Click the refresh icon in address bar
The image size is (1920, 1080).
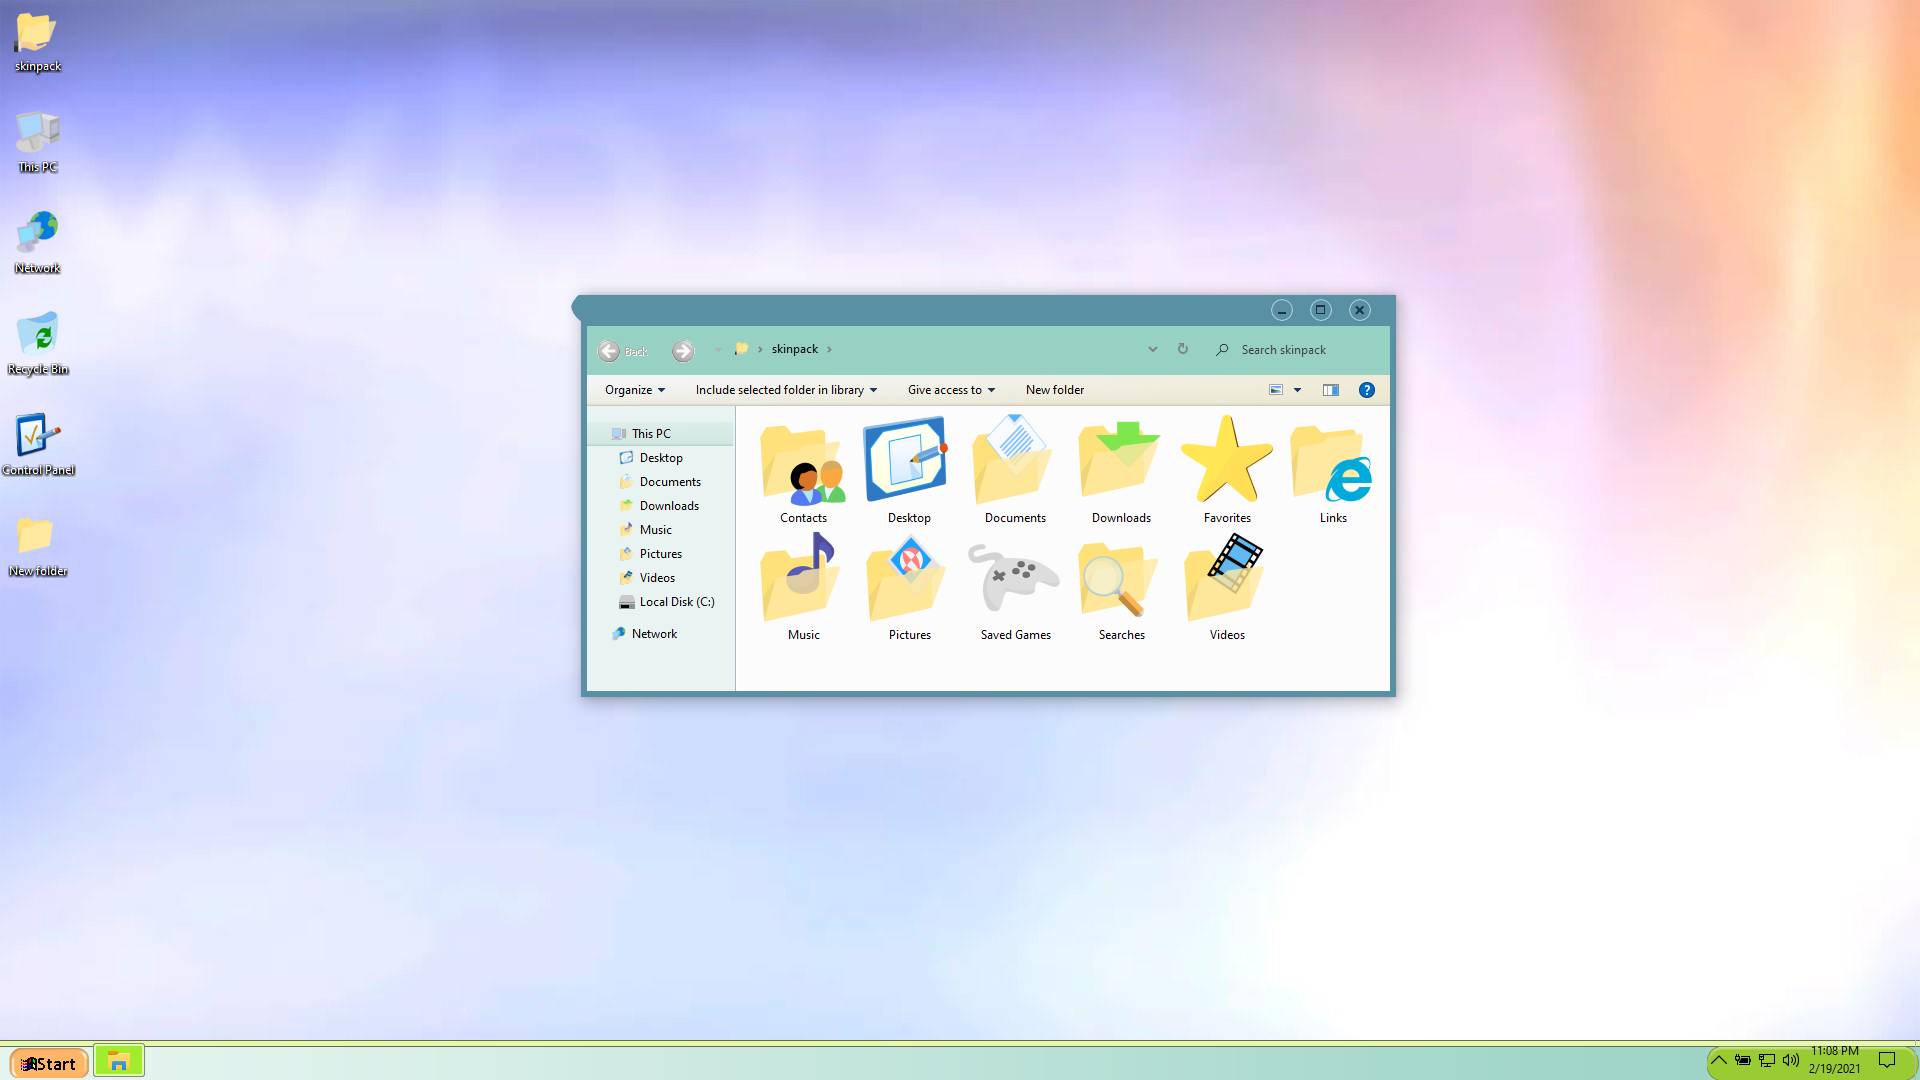coord(1182,349)
